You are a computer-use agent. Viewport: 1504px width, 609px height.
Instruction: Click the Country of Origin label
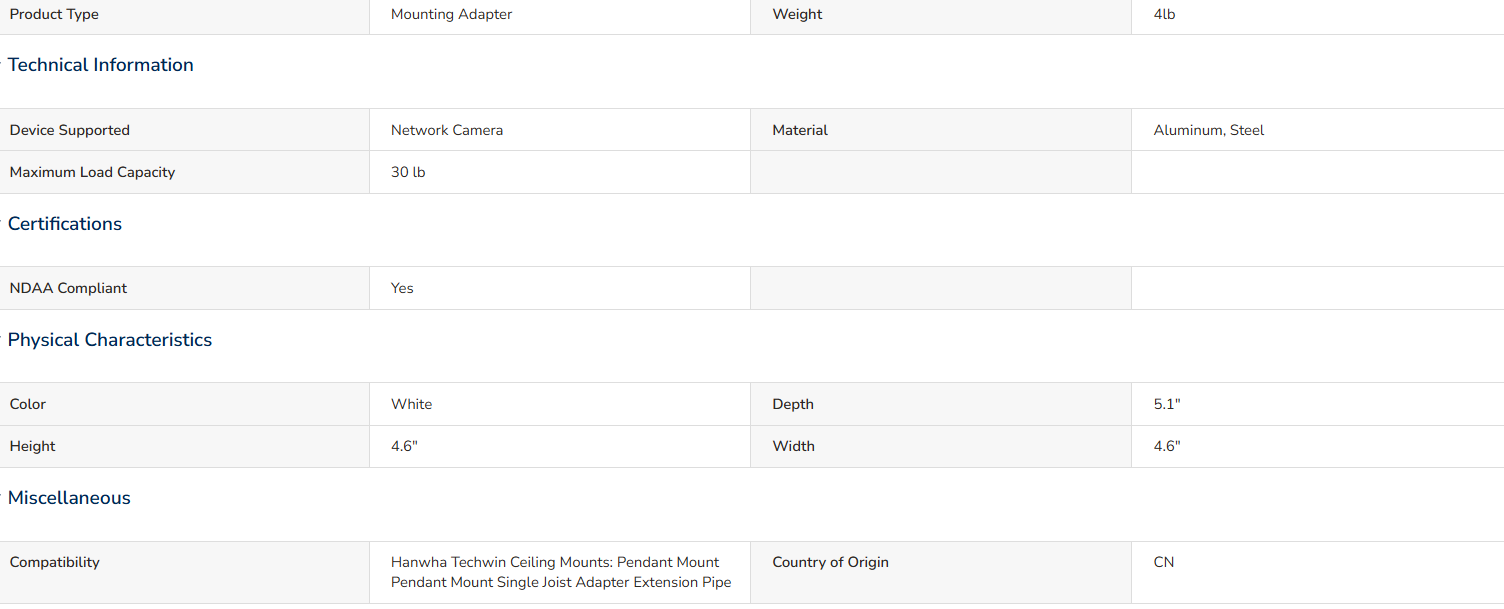click(x=830, y=562)
